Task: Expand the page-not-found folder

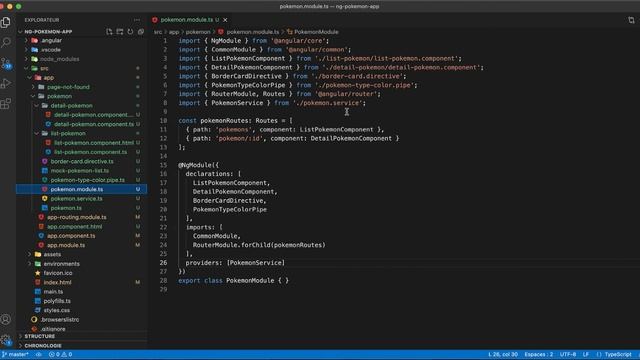Action: (x=68, y=87)
